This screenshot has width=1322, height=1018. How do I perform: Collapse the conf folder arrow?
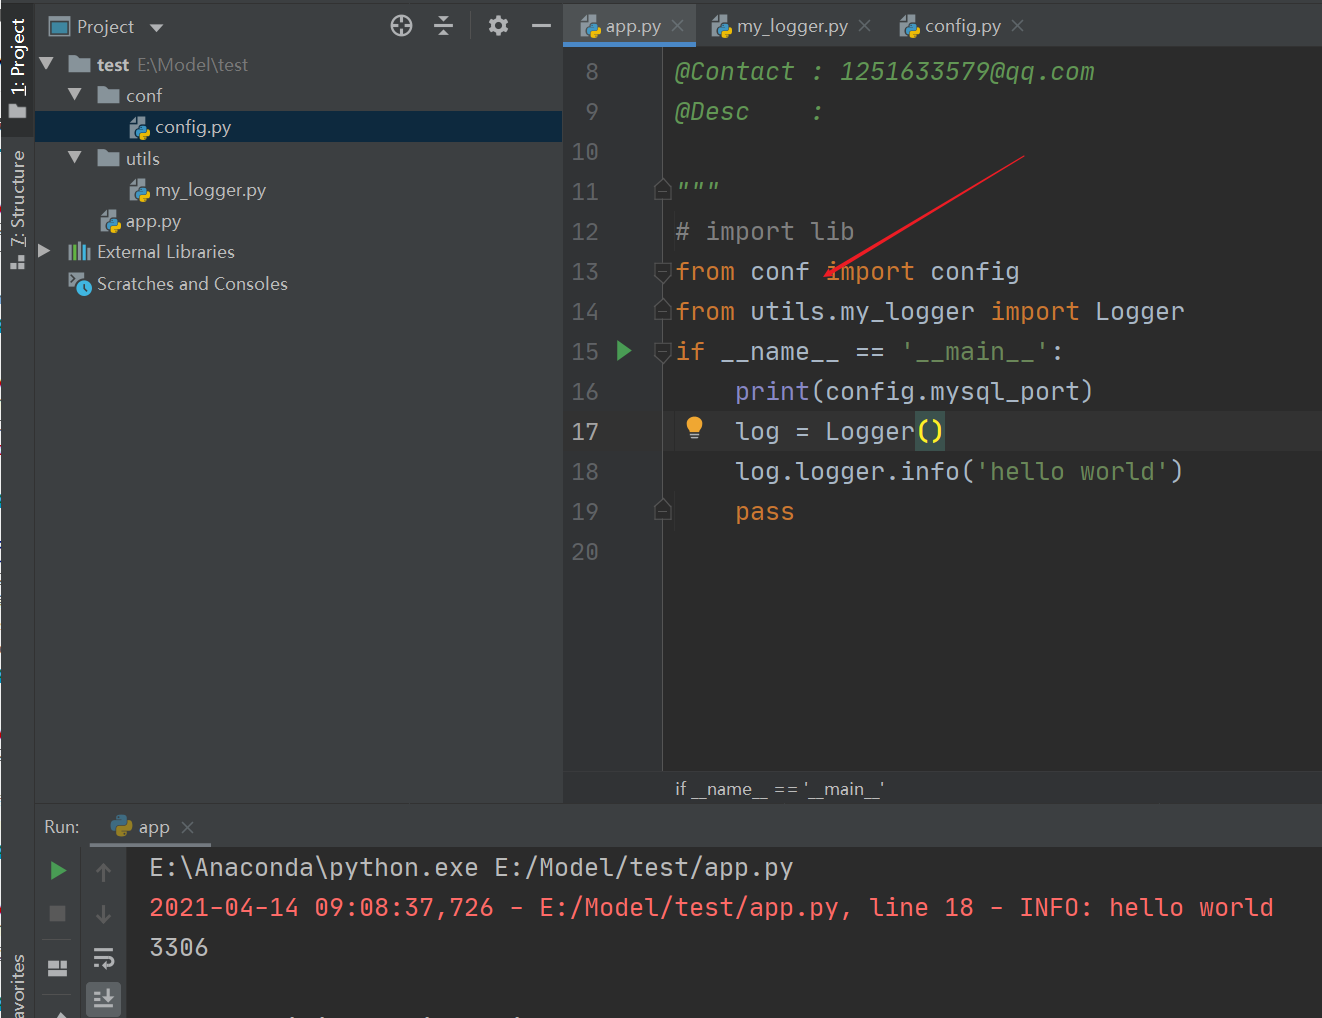point(75,94)
